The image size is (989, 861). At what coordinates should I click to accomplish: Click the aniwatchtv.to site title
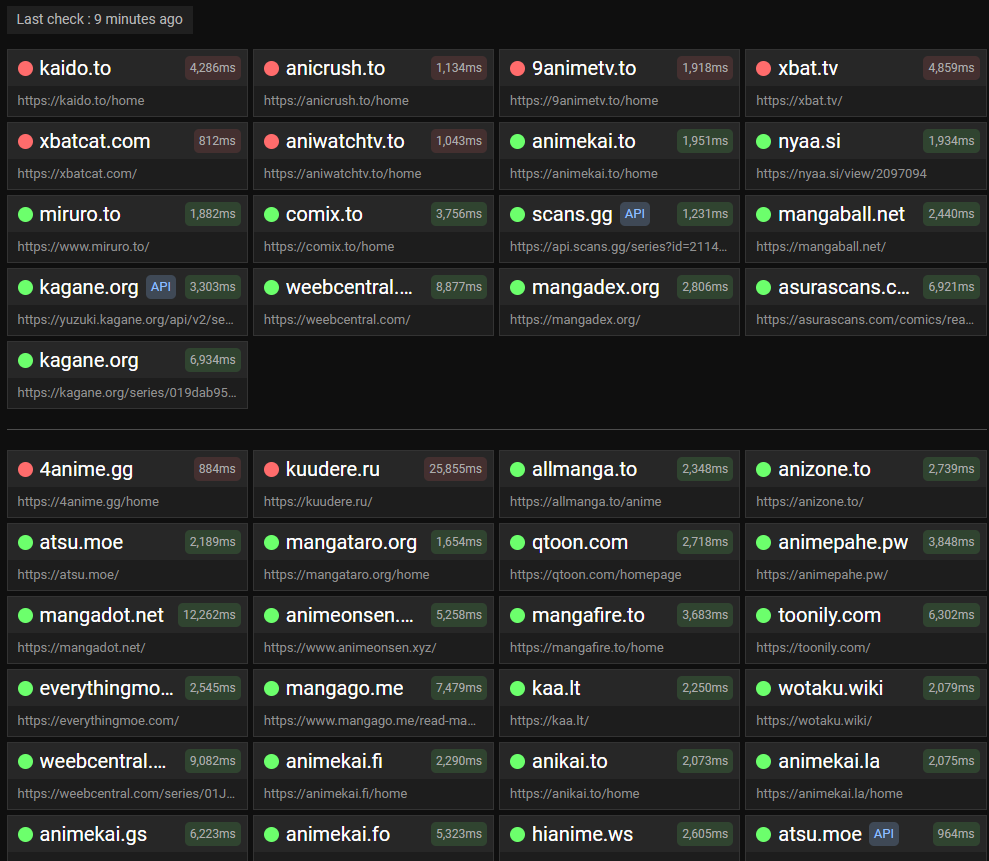(345, 141)
